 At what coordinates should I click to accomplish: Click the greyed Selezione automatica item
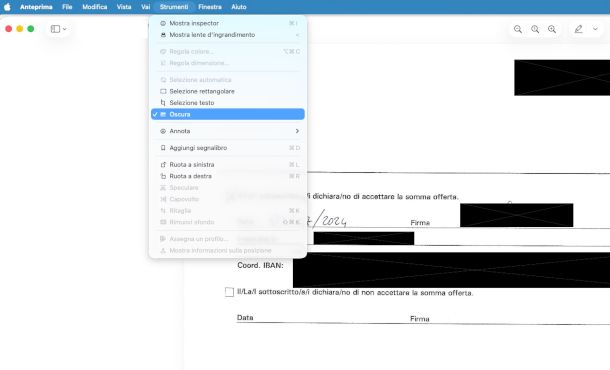[228, 80]
